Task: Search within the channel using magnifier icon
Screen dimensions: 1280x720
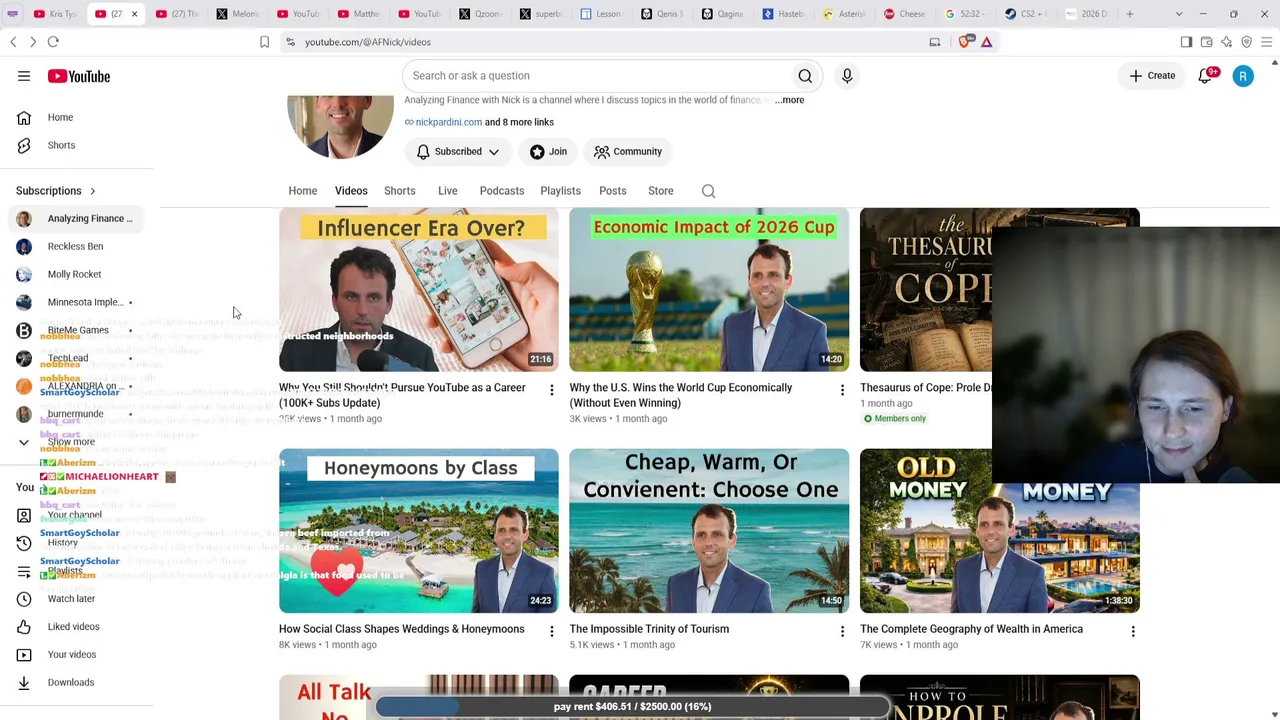Action: (x=708, y=191)
